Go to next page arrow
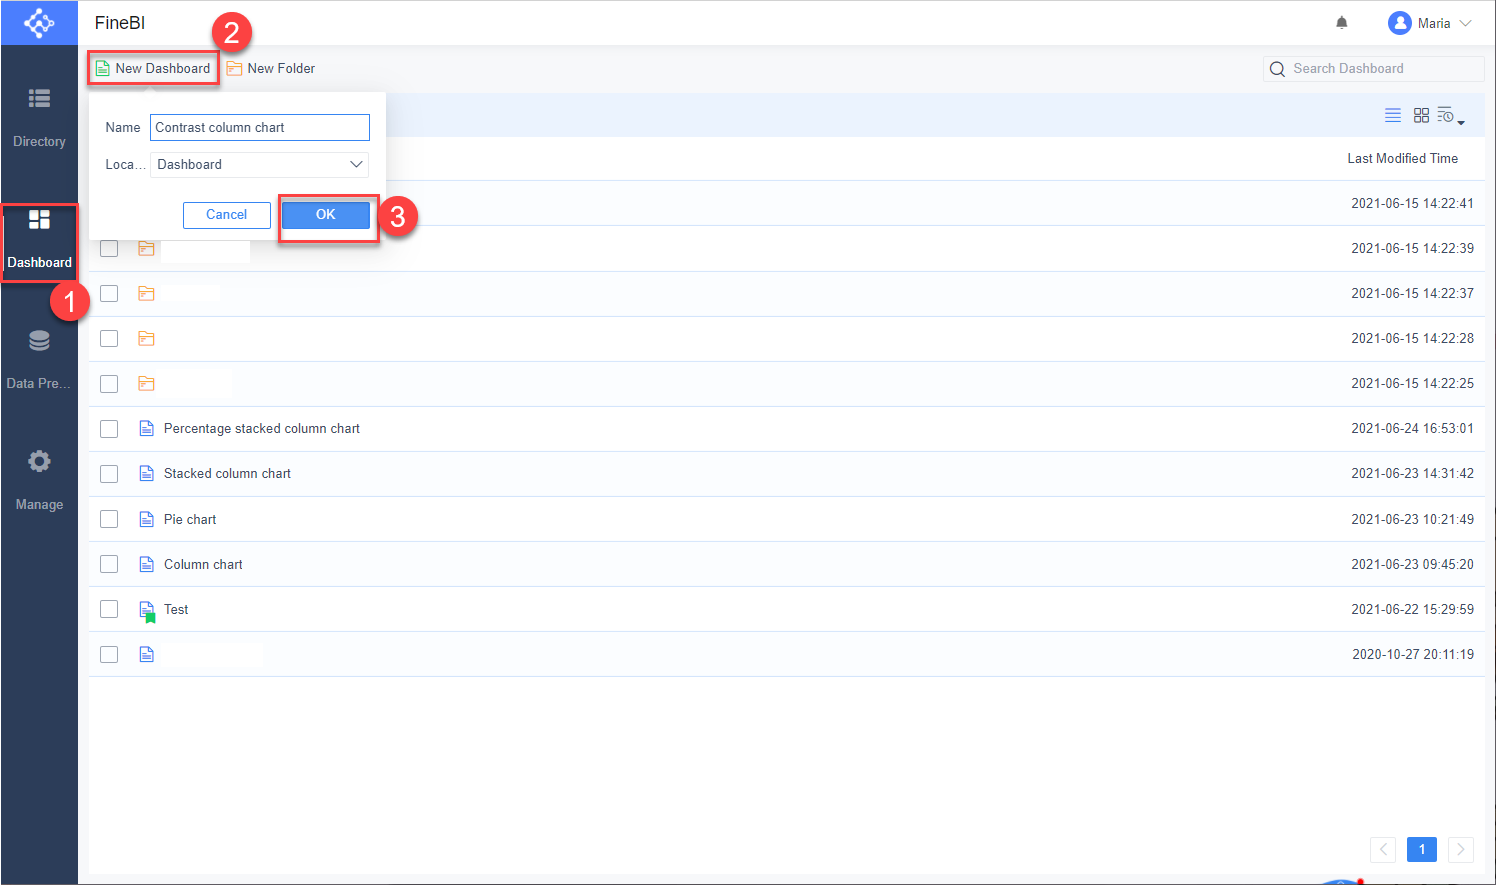Image resolution: width=1496 pixels, height=885 pixels. (x=1461, y=849)
